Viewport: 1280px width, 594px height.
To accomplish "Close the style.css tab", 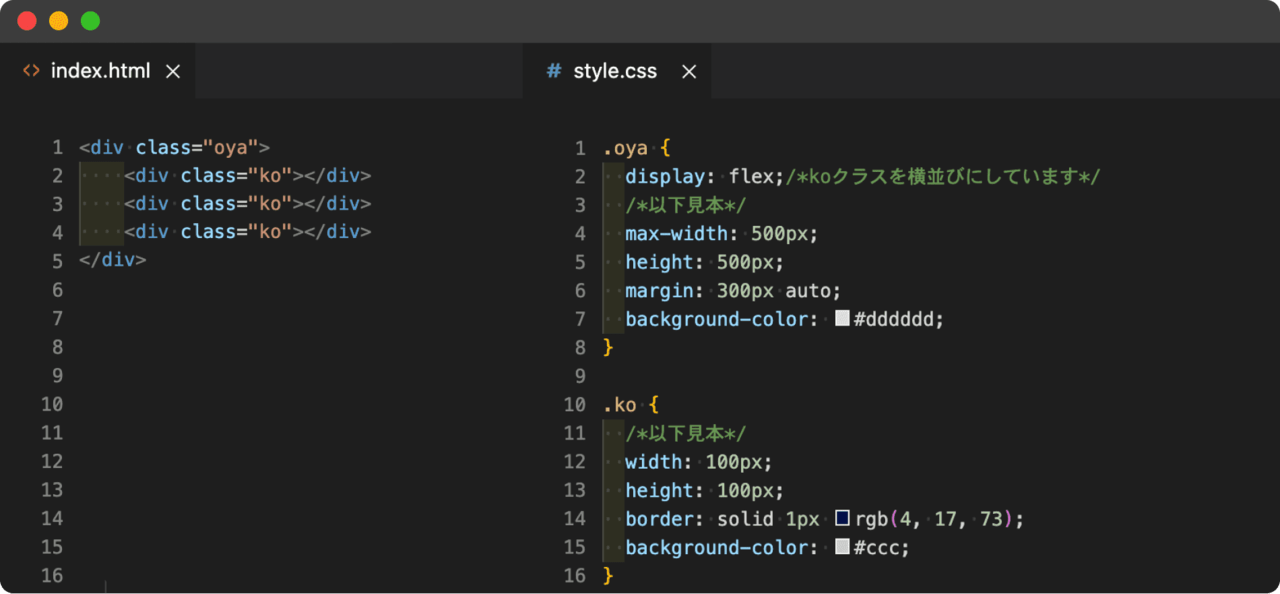I will [689, 71].
